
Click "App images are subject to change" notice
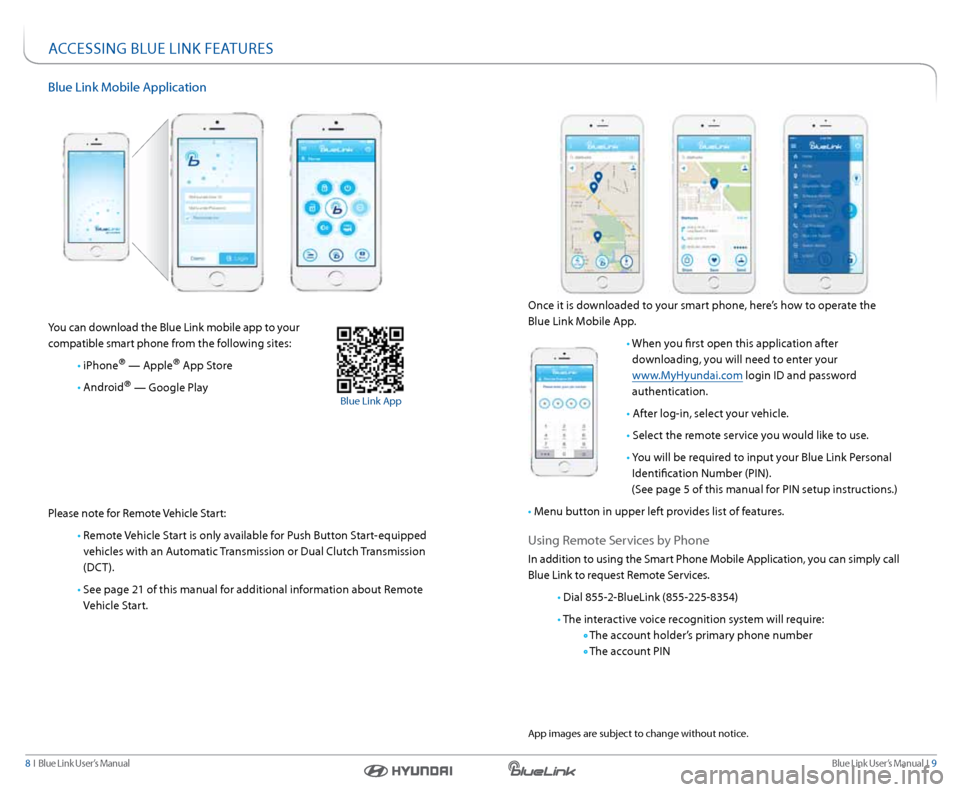click(638, 733)
